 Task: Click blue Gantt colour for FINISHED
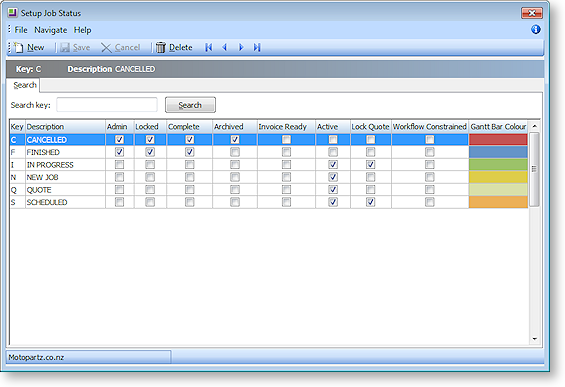click(x=498, y=152)
